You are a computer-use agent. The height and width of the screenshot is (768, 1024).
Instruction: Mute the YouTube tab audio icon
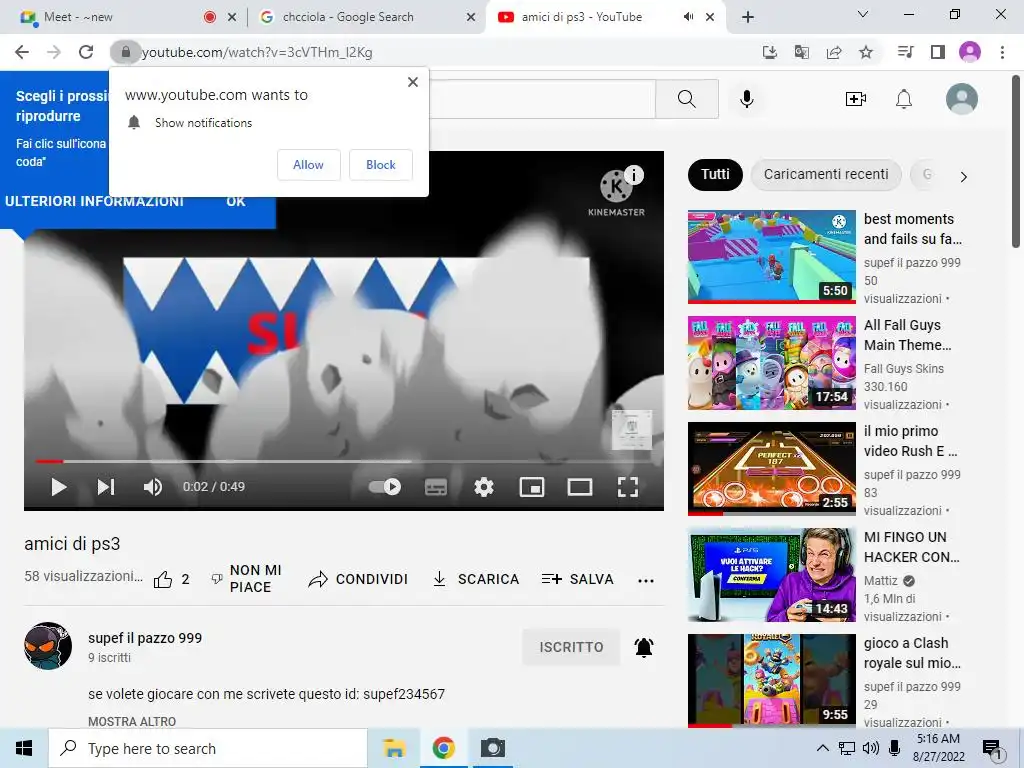(688, 17)
